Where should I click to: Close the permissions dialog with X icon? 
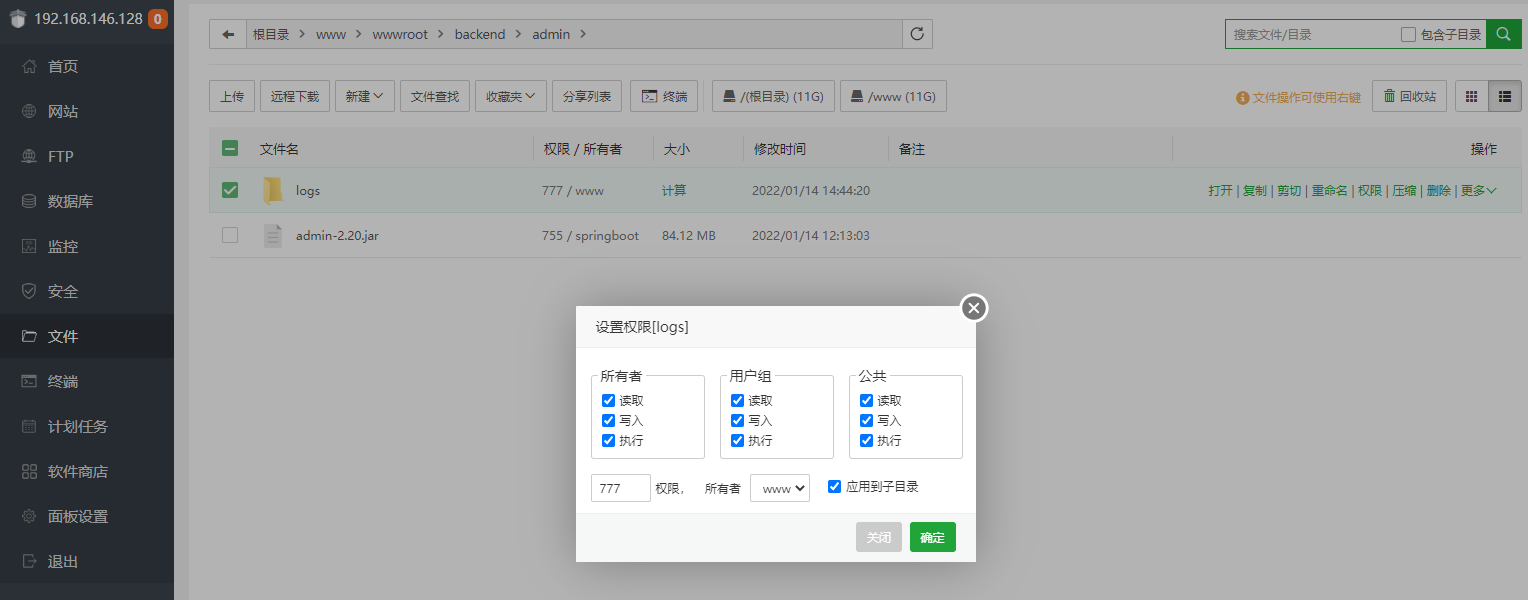(974, 308)
